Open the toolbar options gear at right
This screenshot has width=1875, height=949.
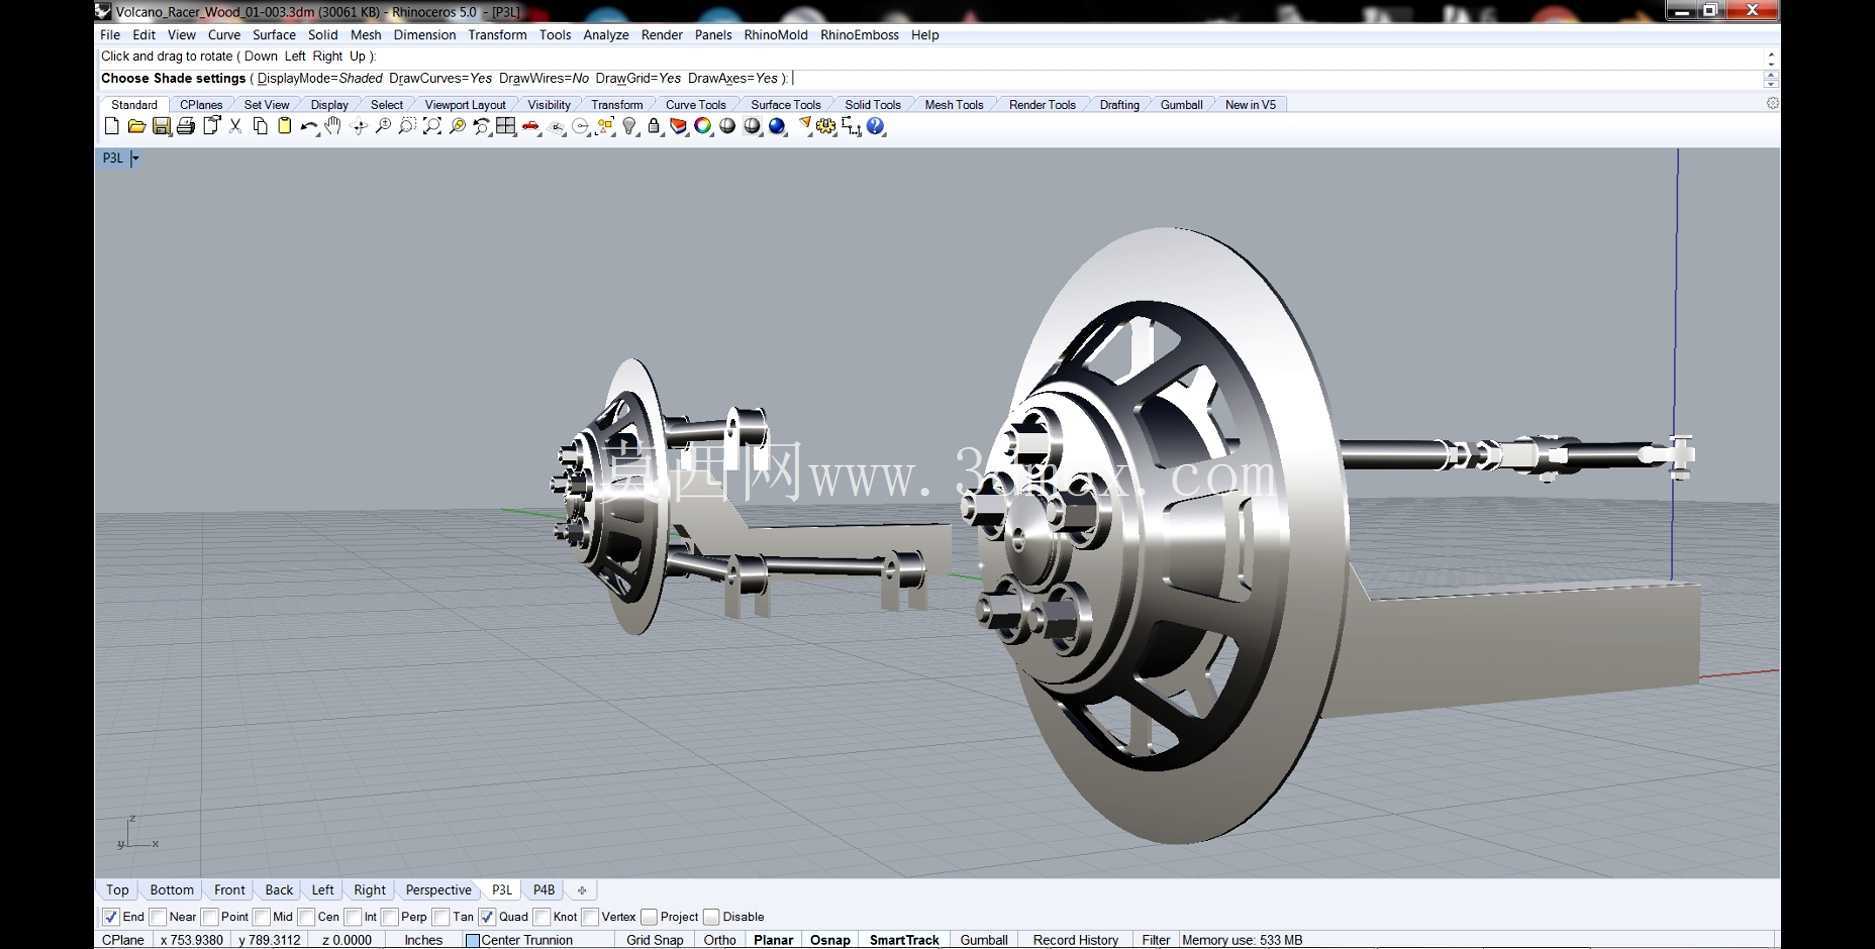[x=1772, y=103]
